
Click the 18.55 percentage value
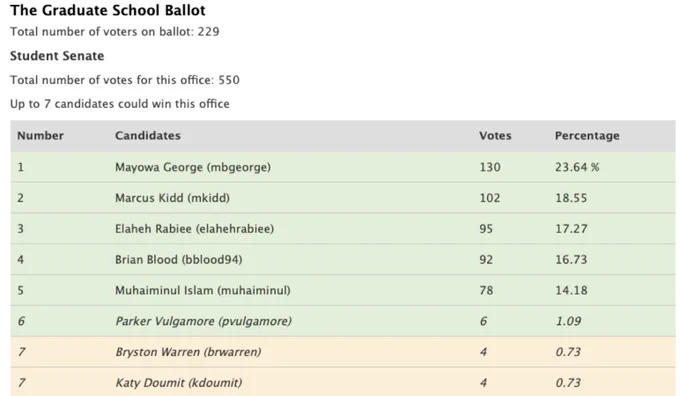pyautogui.click(x=571, y=198)
